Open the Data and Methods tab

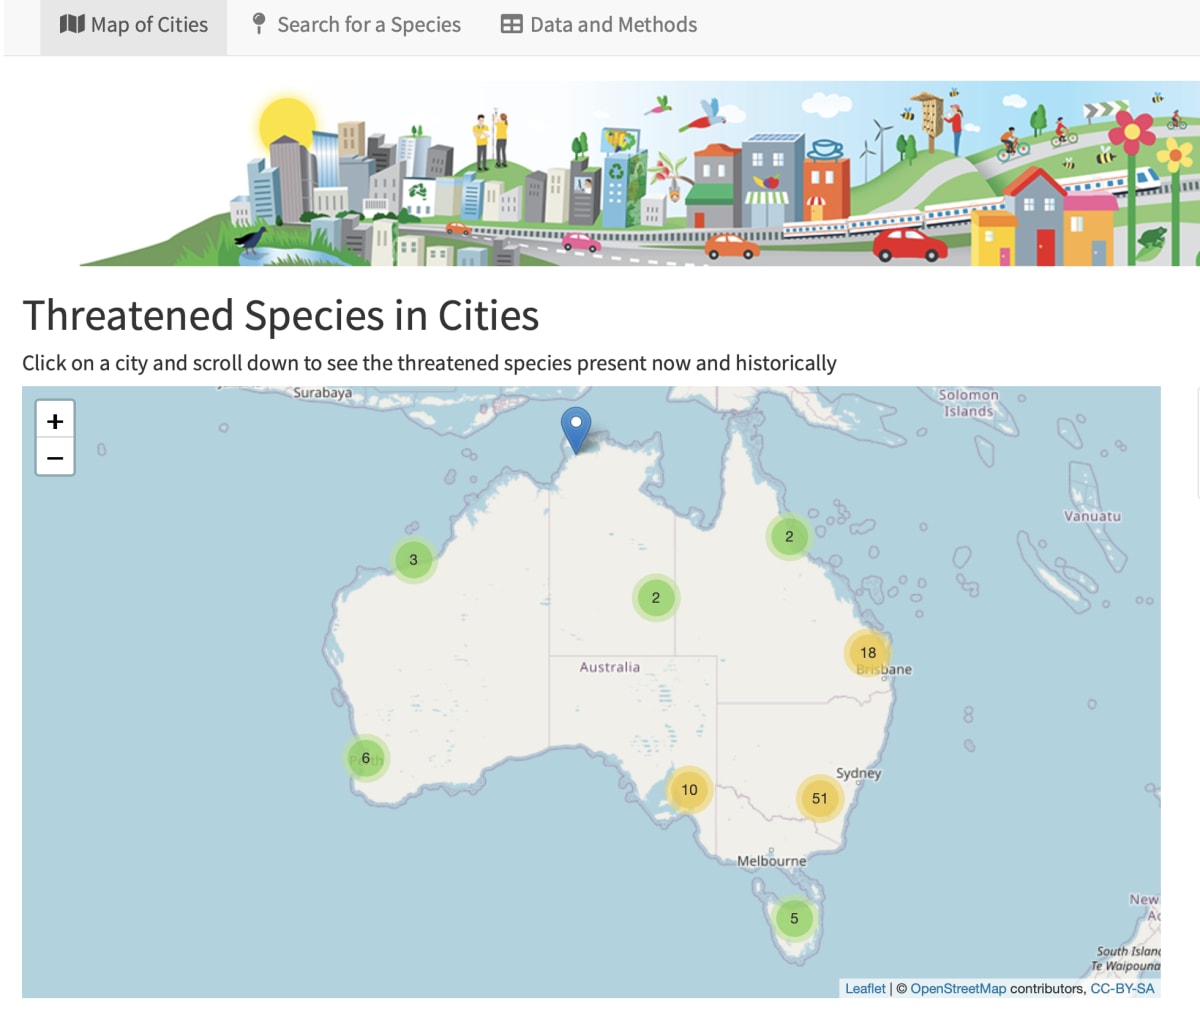(x=615, y=24)
